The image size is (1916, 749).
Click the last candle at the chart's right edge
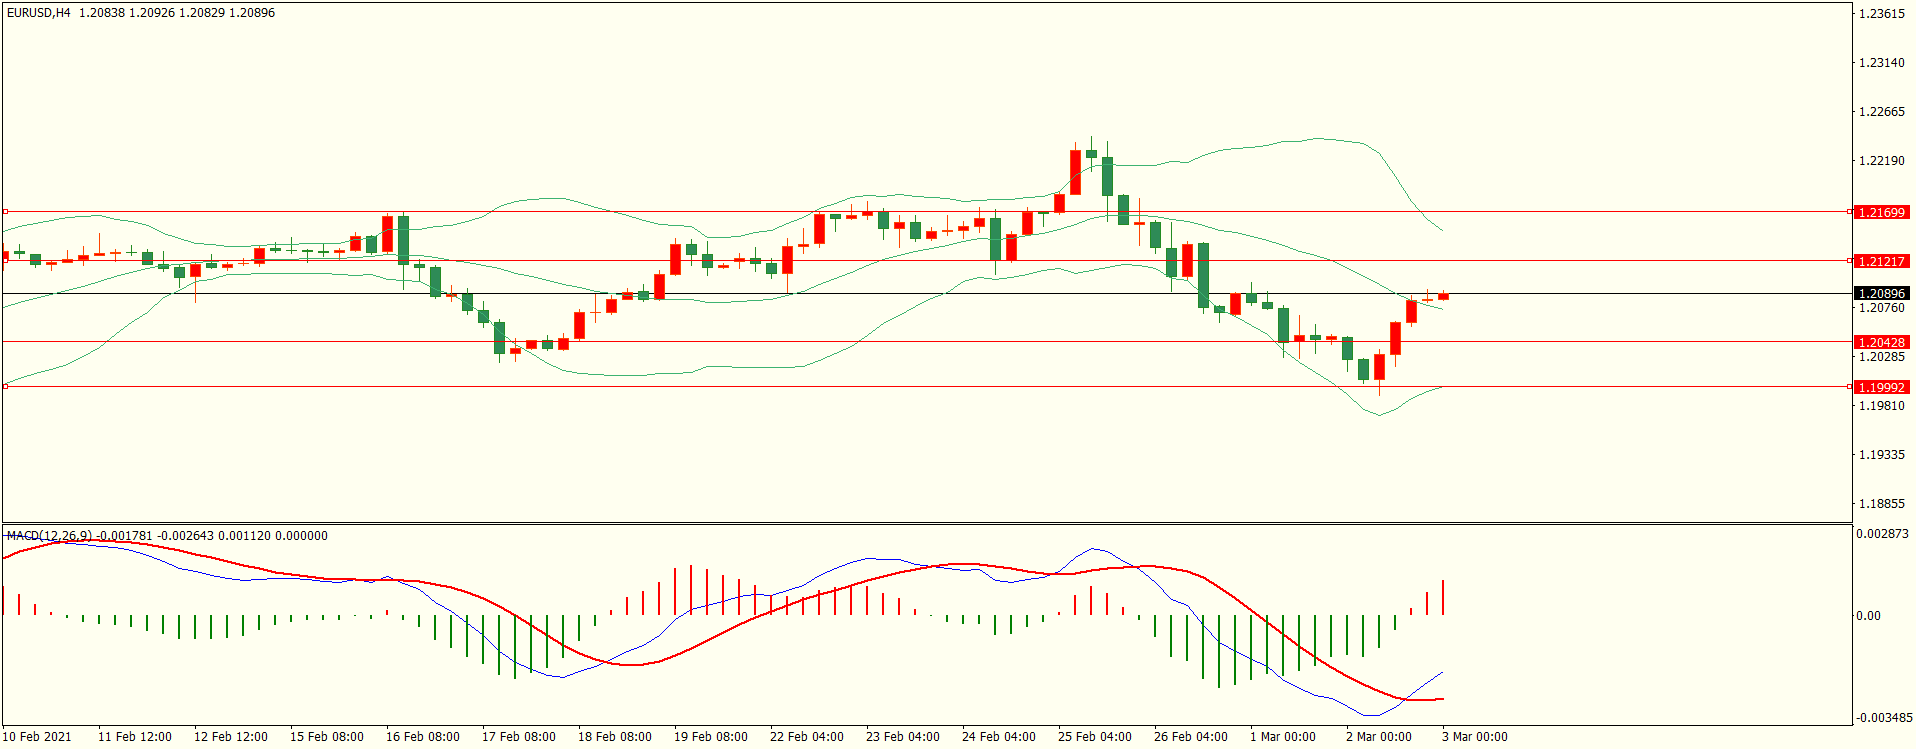click(1443, 296)
